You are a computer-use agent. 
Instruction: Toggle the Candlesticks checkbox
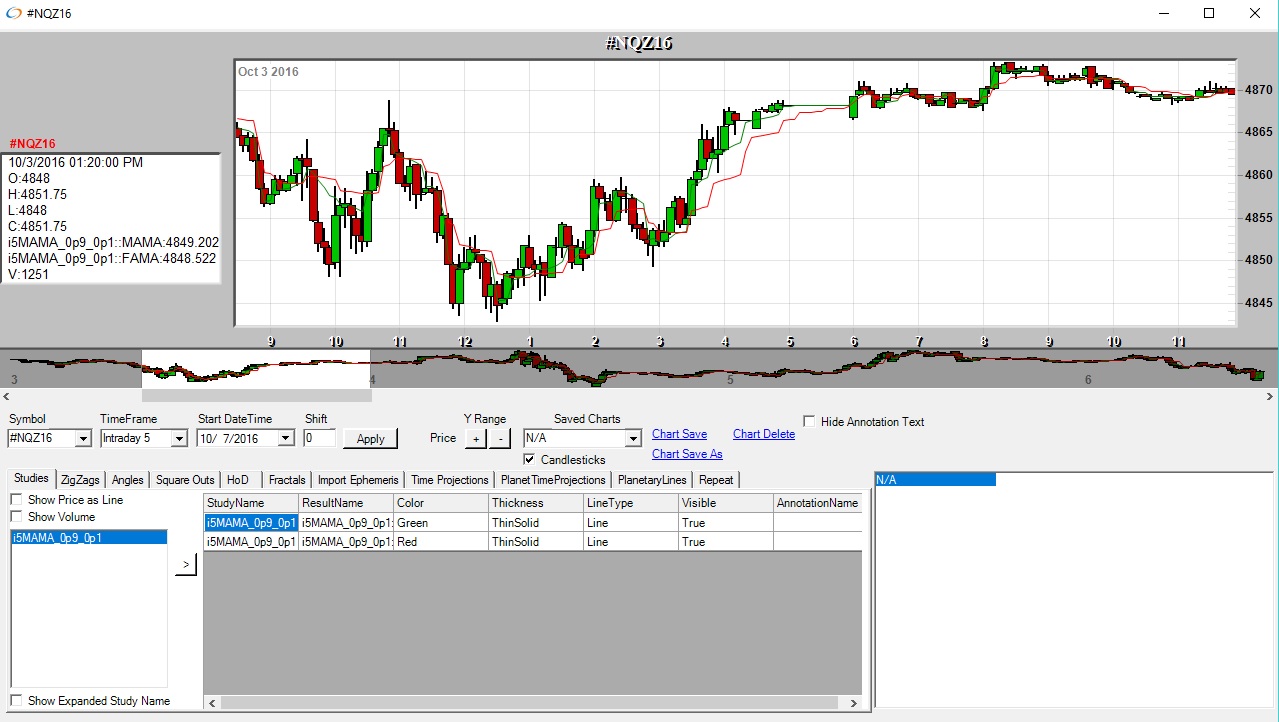(530, 460)
